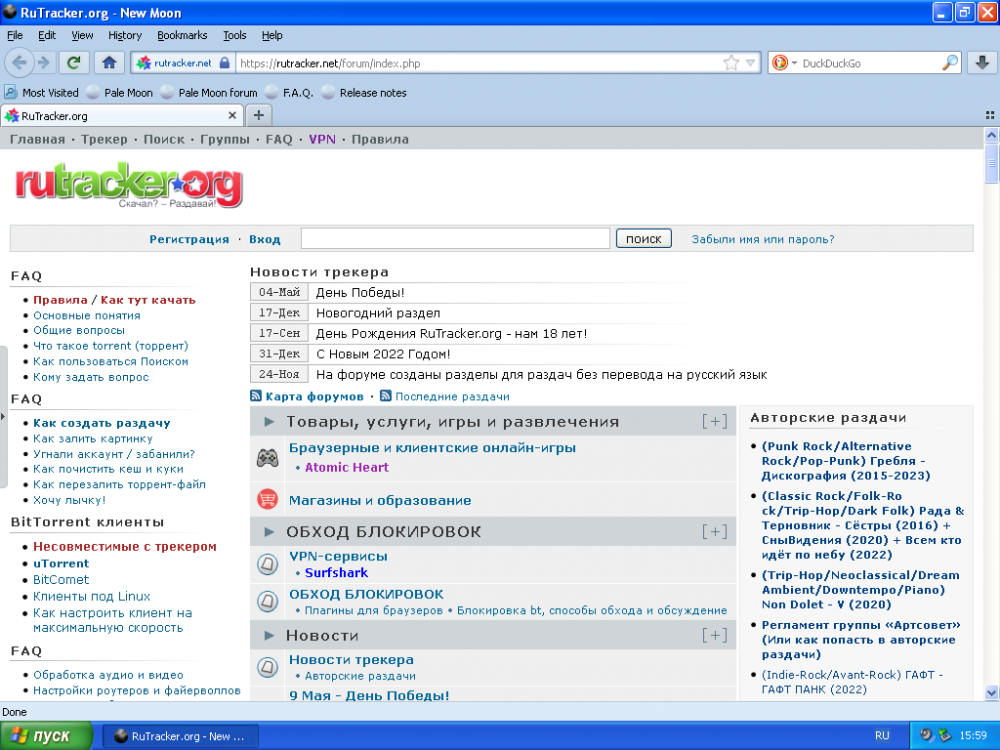Reload the page with the refresh icon
The height and width of the screenshot is (750, 1000).
[x=73, y=62]
